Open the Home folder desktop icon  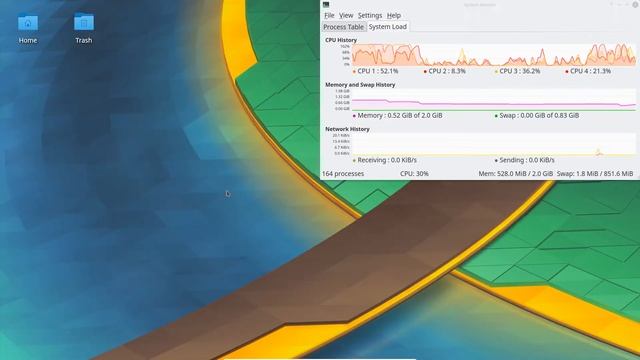point(28,29)
